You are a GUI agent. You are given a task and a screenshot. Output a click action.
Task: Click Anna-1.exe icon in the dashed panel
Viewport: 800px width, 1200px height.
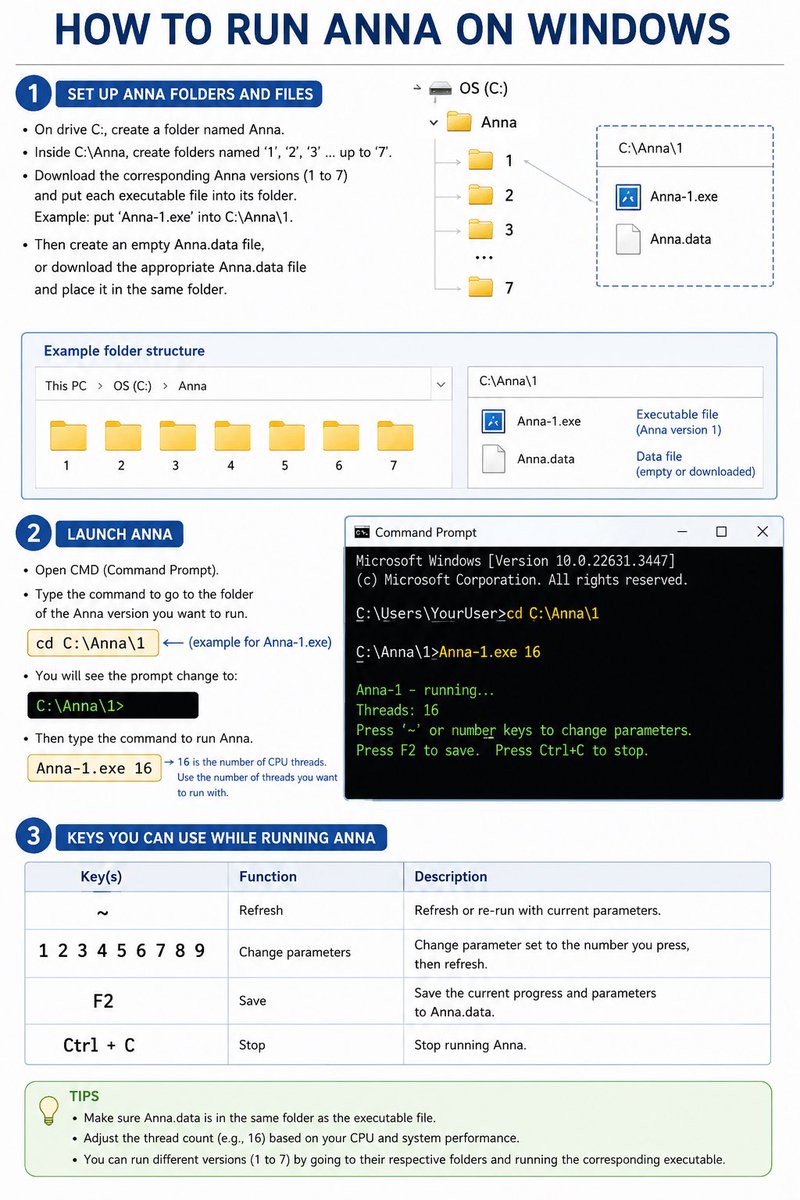click(x=628, y=196)
